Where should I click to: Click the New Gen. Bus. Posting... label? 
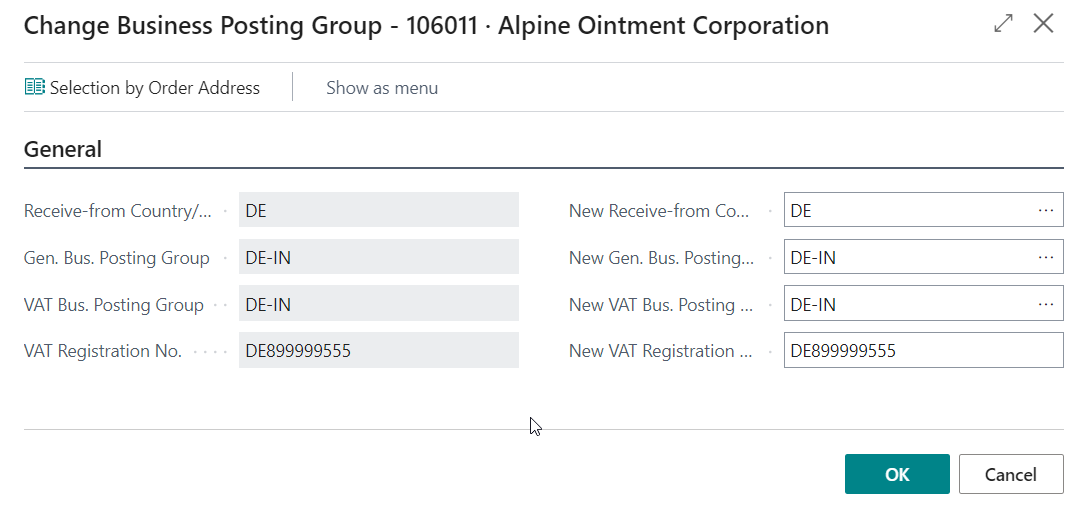pyautogui.click(x=661, y=258)
